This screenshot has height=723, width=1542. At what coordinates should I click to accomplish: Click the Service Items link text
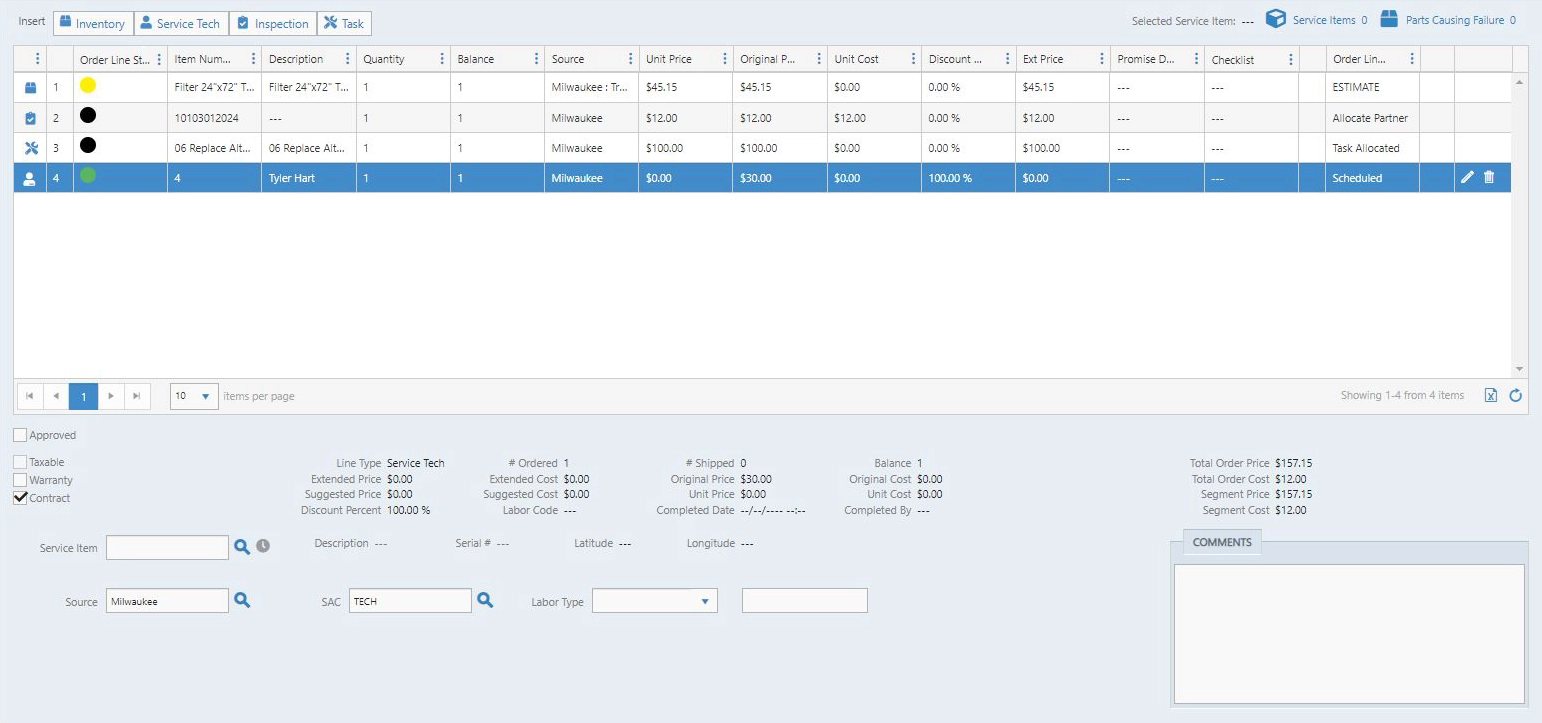(x=1324, y=20)
